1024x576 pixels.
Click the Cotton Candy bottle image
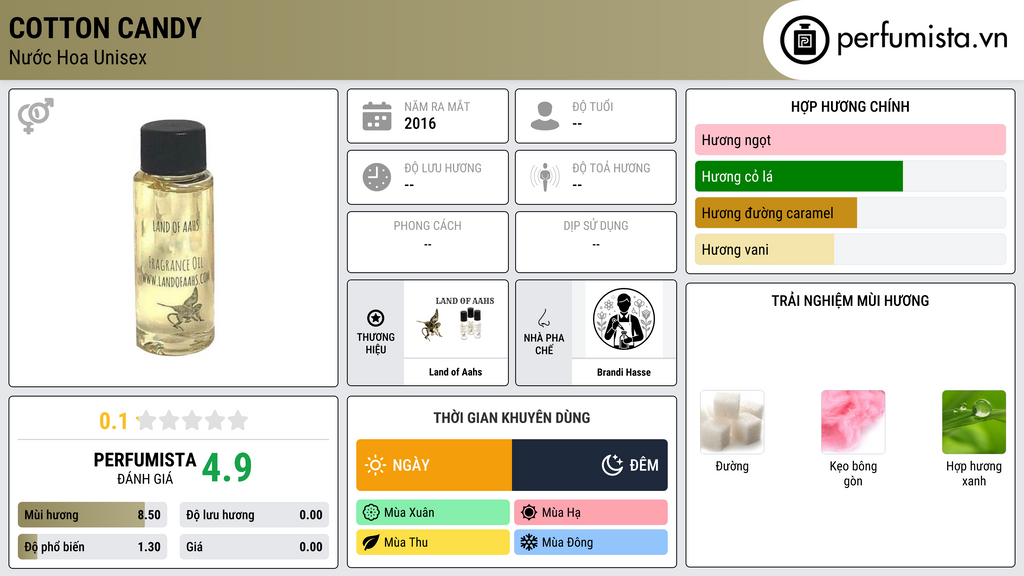(x=174, y=238)
